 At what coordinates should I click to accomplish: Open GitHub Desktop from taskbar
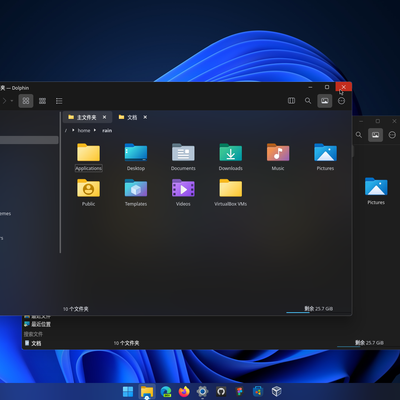click(x=221, y=391)
